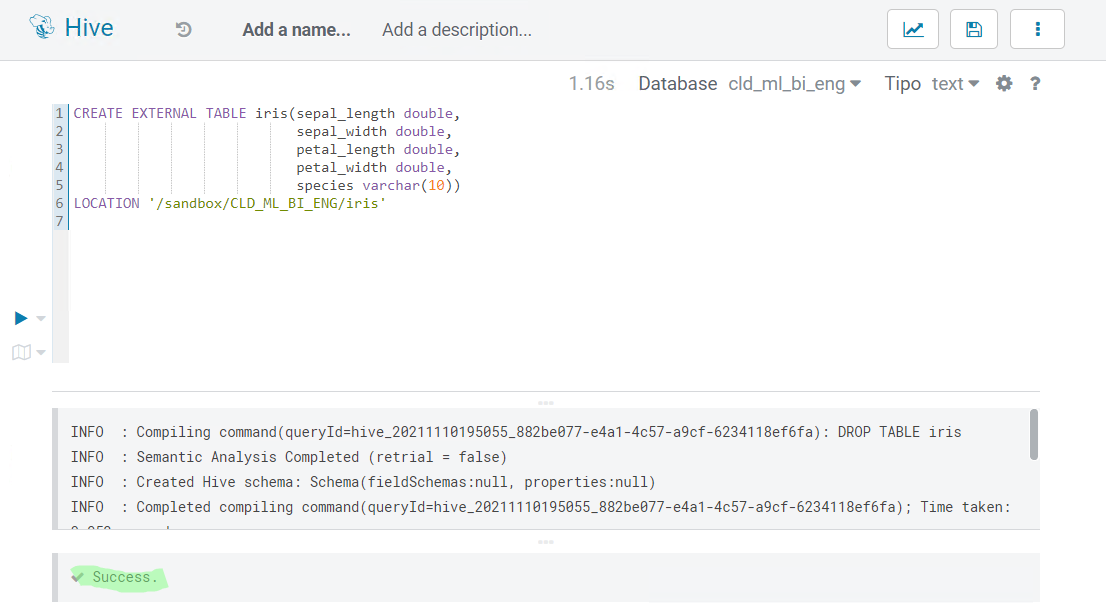Open the chart visualization icon

pyautogui.click(x=912, y=29)
